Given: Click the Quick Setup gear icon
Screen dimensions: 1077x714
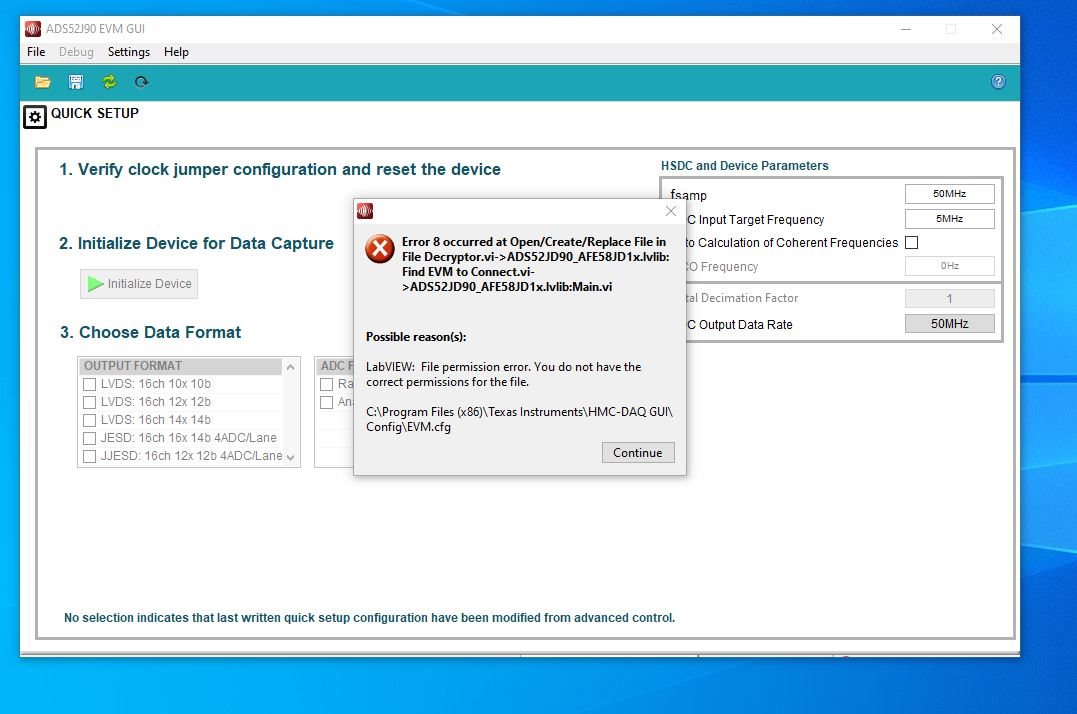Looking at the screenshot, I should 35,117.
